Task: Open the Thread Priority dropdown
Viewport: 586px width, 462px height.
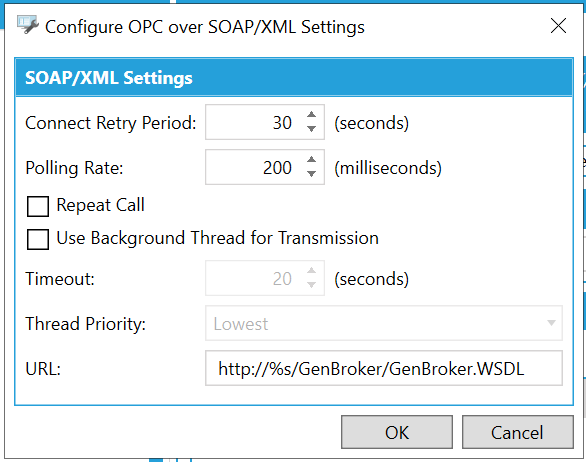Action: coord(384,323)
